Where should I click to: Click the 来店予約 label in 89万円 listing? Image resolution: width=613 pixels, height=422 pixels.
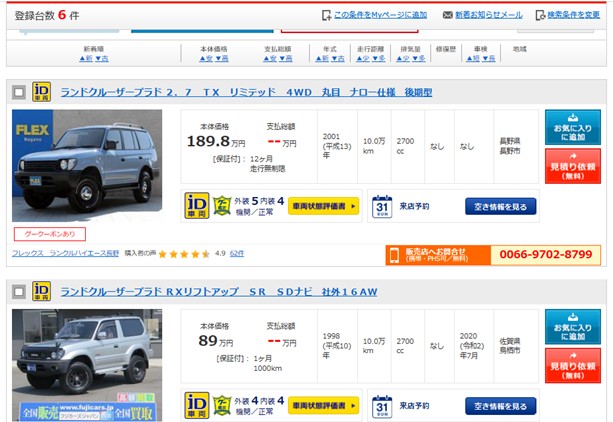414,406
